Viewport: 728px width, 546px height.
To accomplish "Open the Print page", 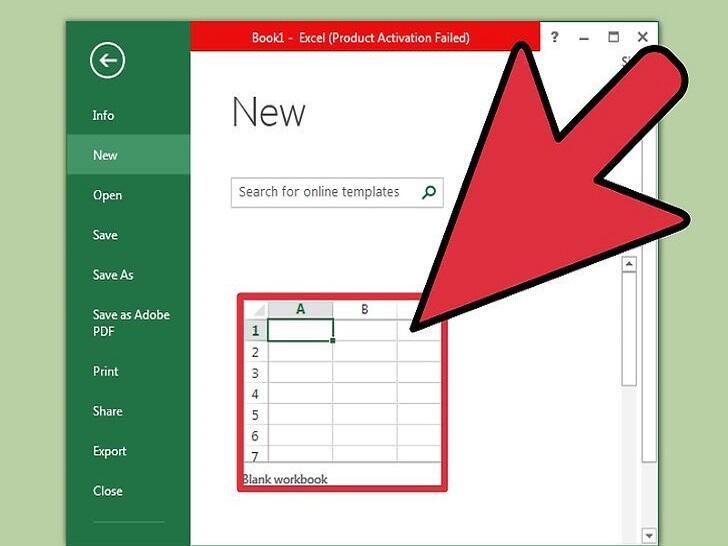I will pos(105,371).
